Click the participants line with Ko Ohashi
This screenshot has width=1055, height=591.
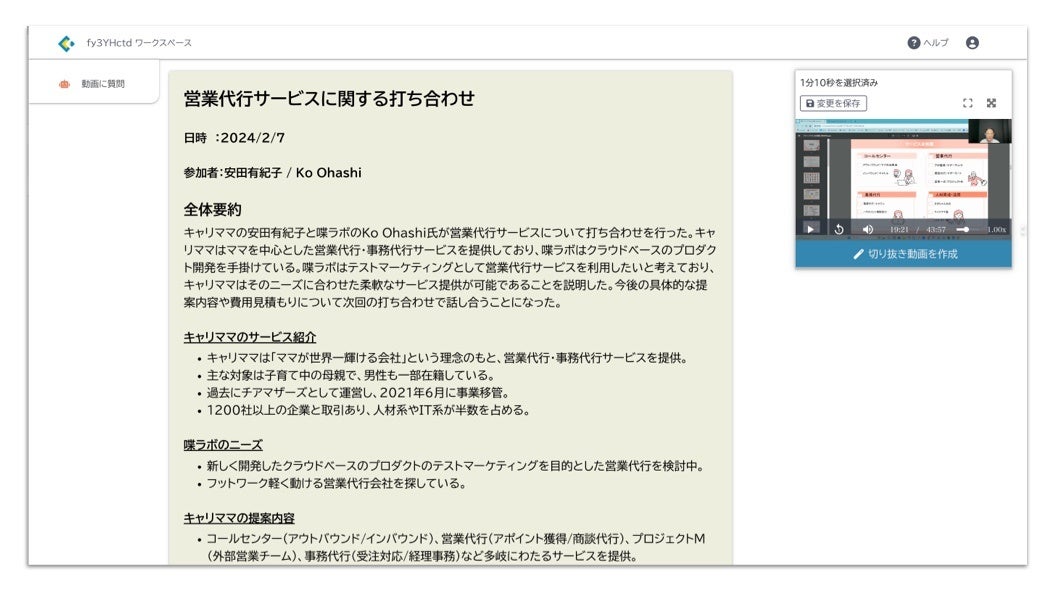click(272, 173)
